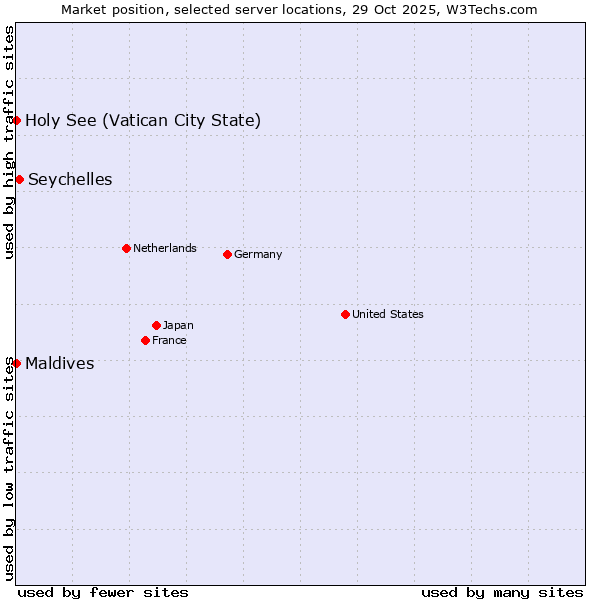Select the United States red dot
The width and height of the screenshot is (600, 600).
pos(345,314)
